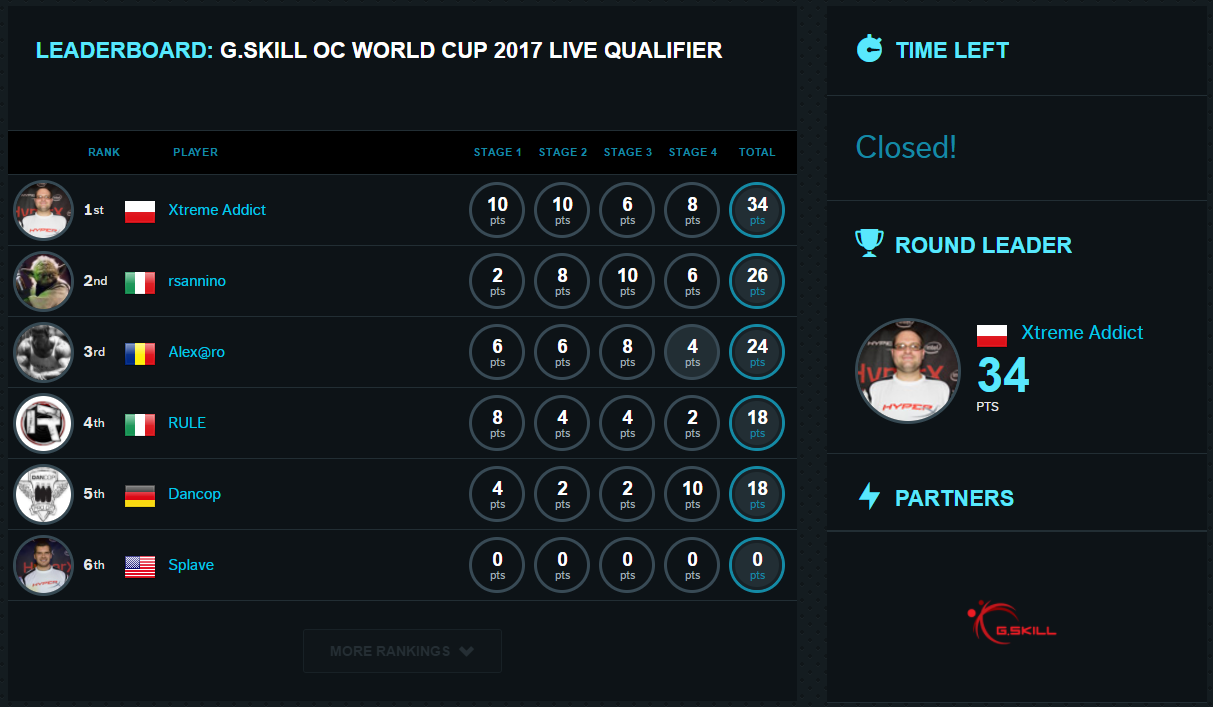Viewport: 1213px width, 707px height.
Task: Click the round leader's portrait photo
Action: coord(907,370)
